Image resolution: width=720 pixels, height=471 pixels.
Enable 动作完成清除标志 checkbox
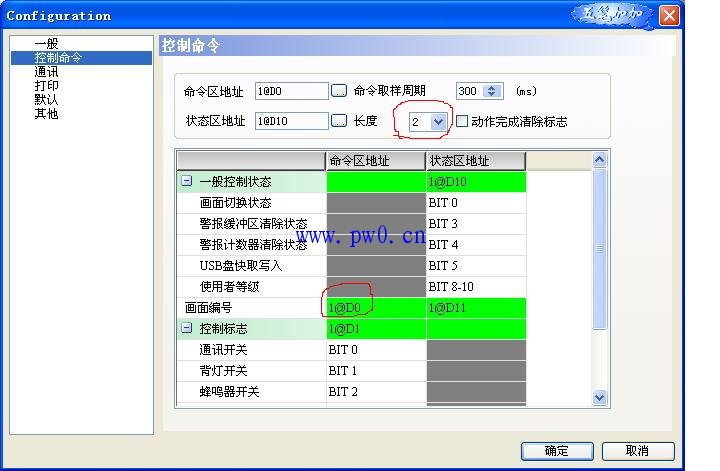tap(462, 121)
